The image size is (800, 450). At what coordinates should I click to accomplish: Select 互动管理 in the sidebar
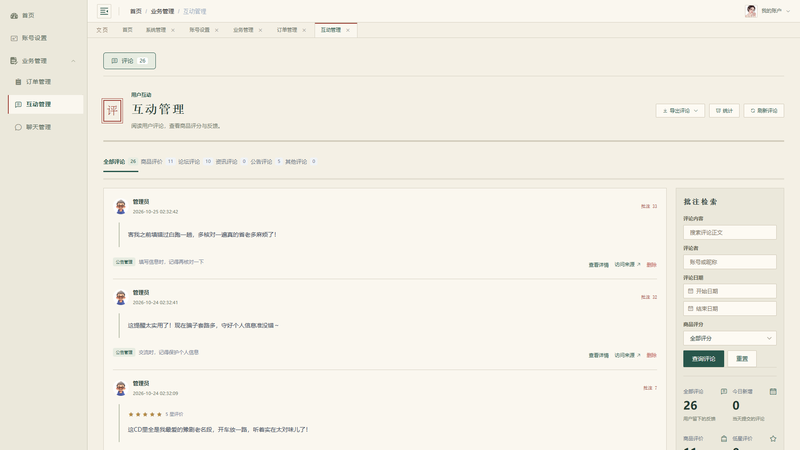tap(46, 104)
